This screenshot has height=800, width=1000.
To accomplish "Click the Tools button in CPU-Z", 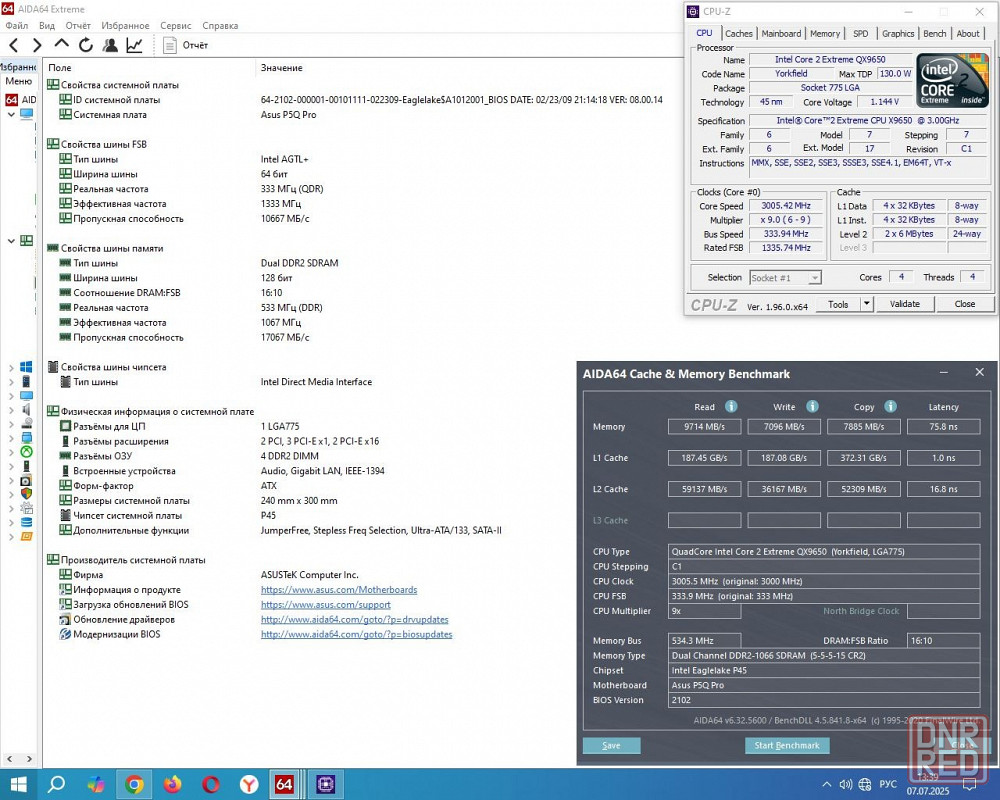I will point(837,304).
